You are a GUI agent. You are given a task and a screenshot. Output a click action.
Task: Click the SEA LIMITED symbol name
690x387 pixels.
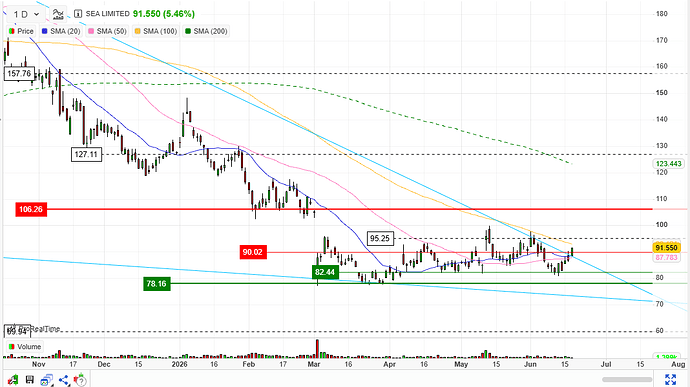pyautogui.click(x=107, y=14)
